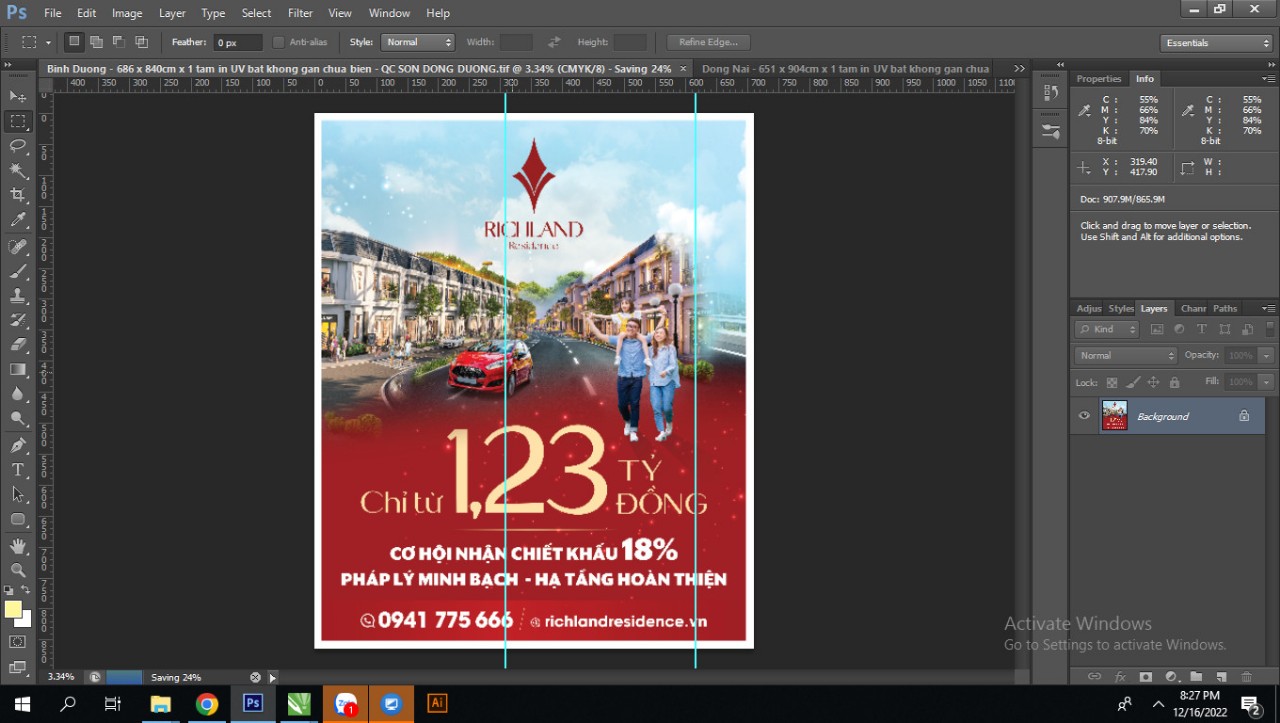Select the Lasso tool
The width and height of the screenshot is (1280, 723).
(18, 146)
